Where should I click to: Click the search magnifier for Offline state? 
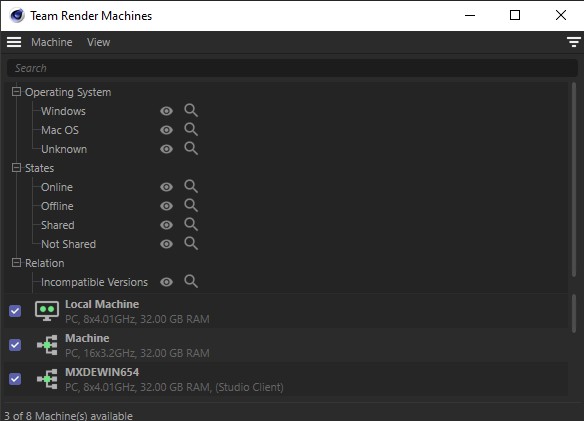click(x=191, y=206)
